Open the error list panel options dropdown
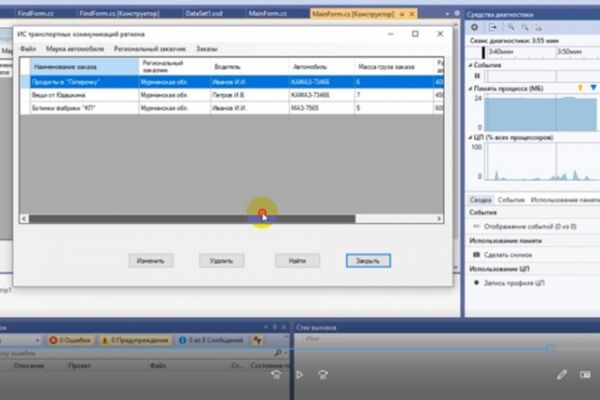 [266, 327]
